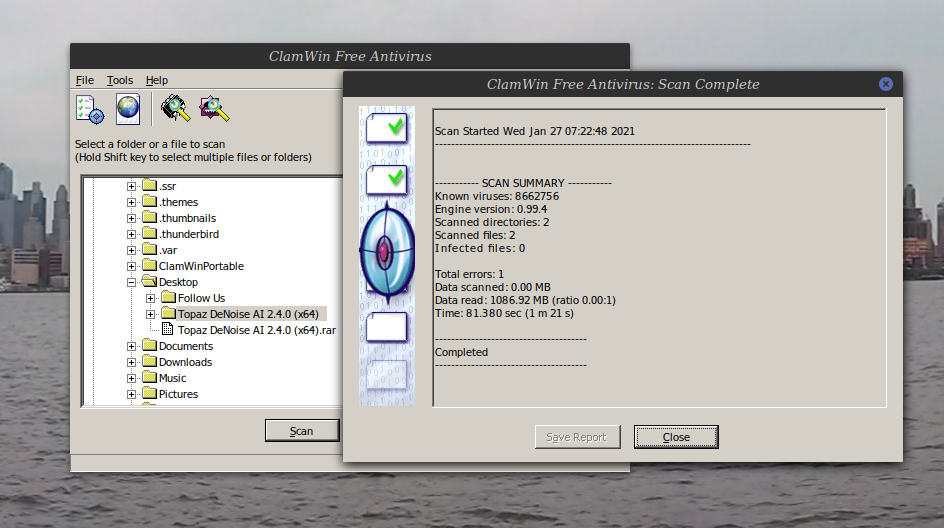Expand the .var folder node
This screenshot has width=944, height=528.
[131, 250]
